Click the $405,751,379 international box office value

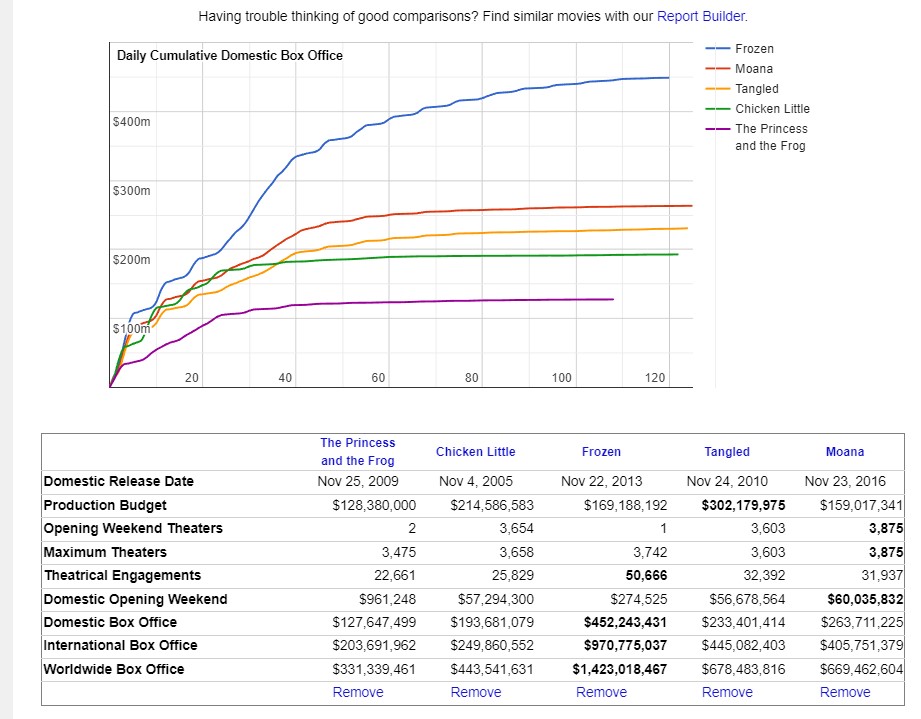click(862, 645)
